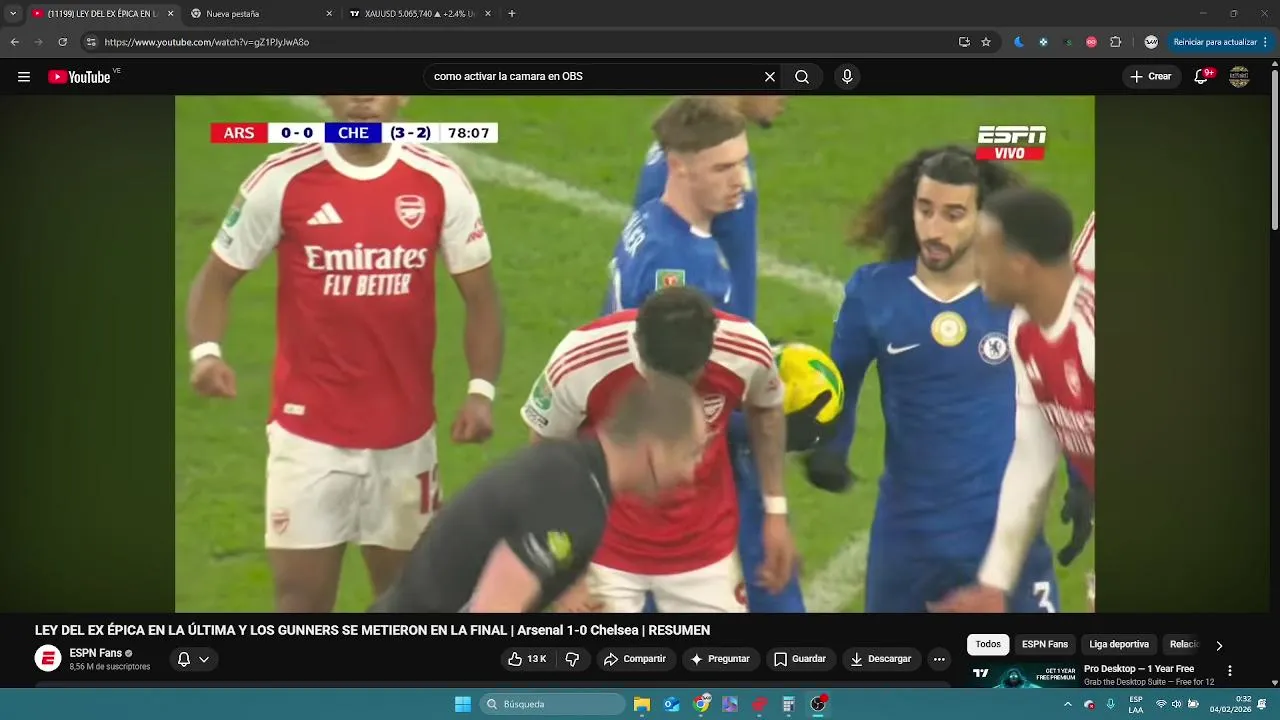Expand more chips with the right arrow
This screenshot has width=1280, height=720.
pyautogui.click(x=1219, y=645)
